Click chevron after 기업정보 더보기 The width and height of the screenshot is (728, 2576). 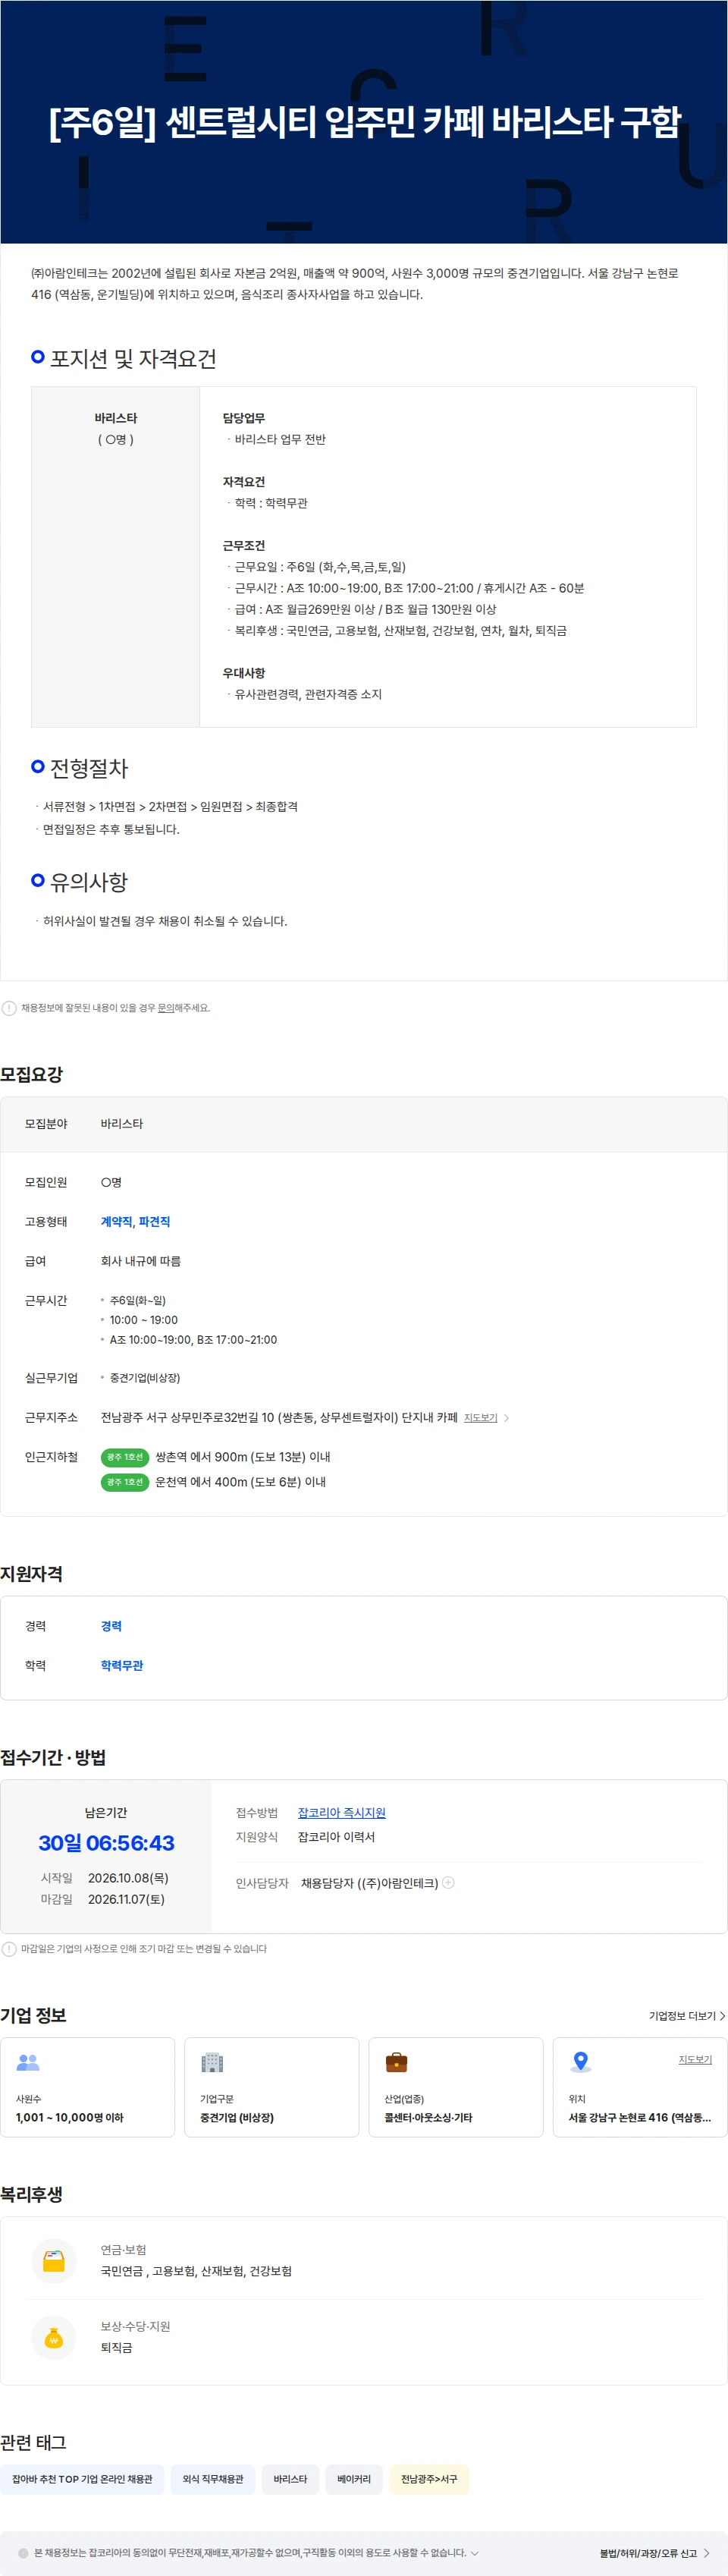coord(722,2016)
